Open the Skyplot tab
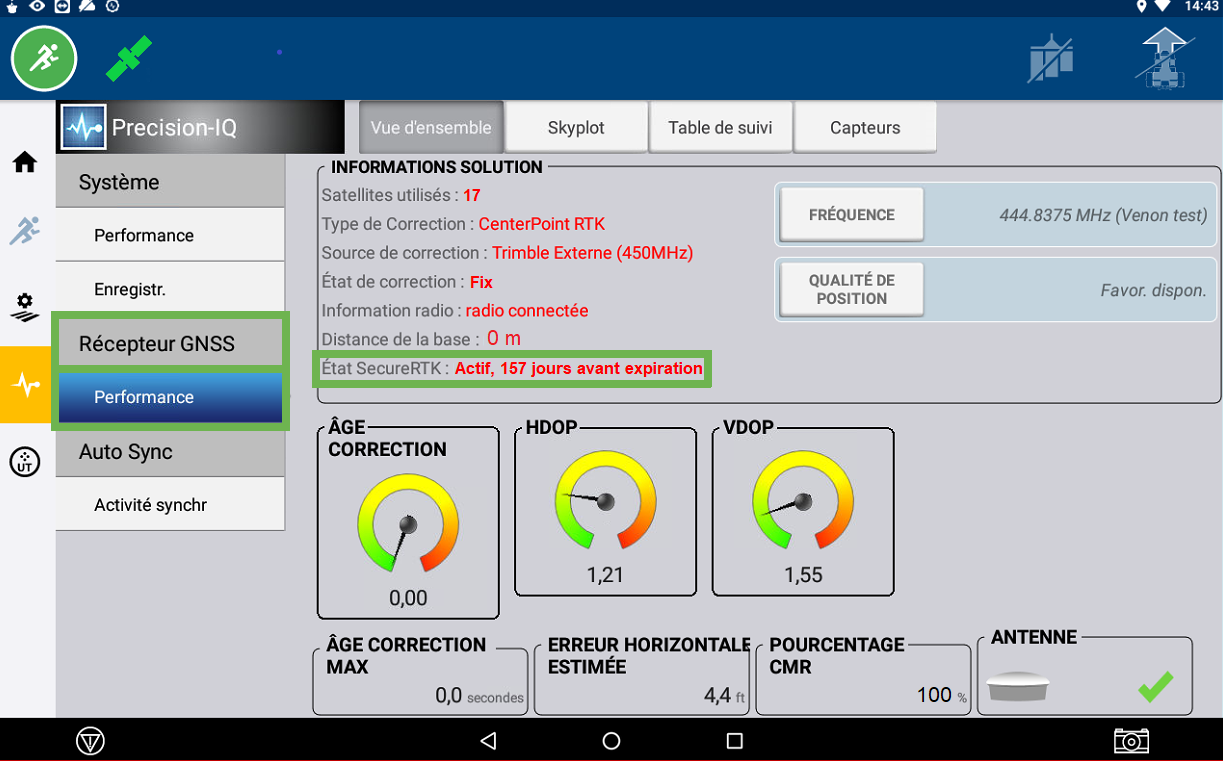 576,127
